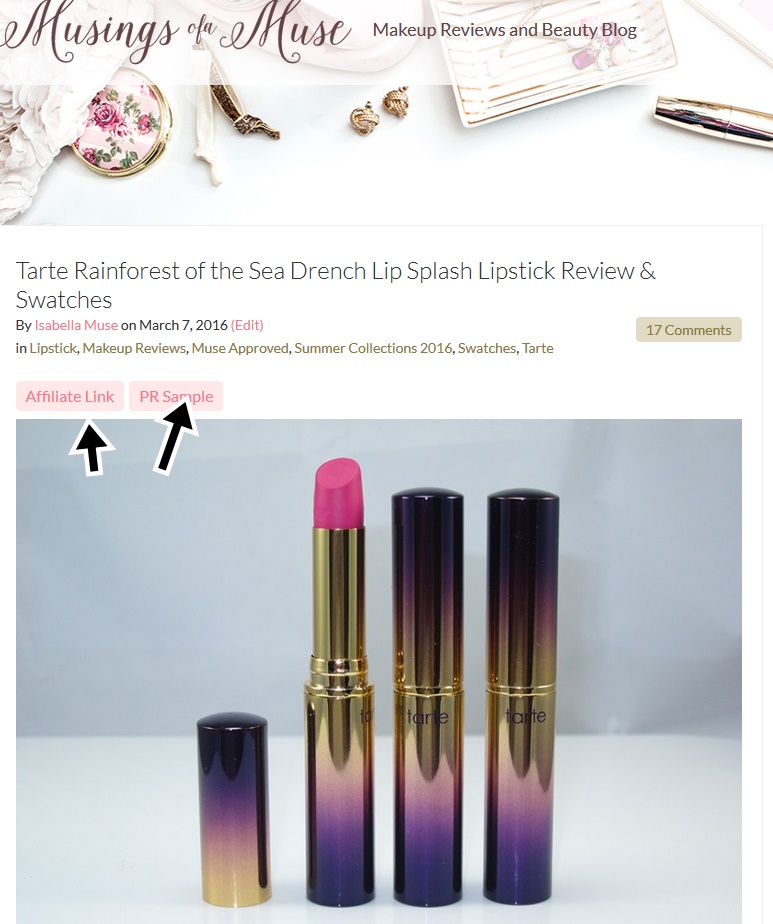Image resolution: width=773 pixels, height=924 pixels.
Task: Click the (Edit) post link
Action: tap(247, 325)
